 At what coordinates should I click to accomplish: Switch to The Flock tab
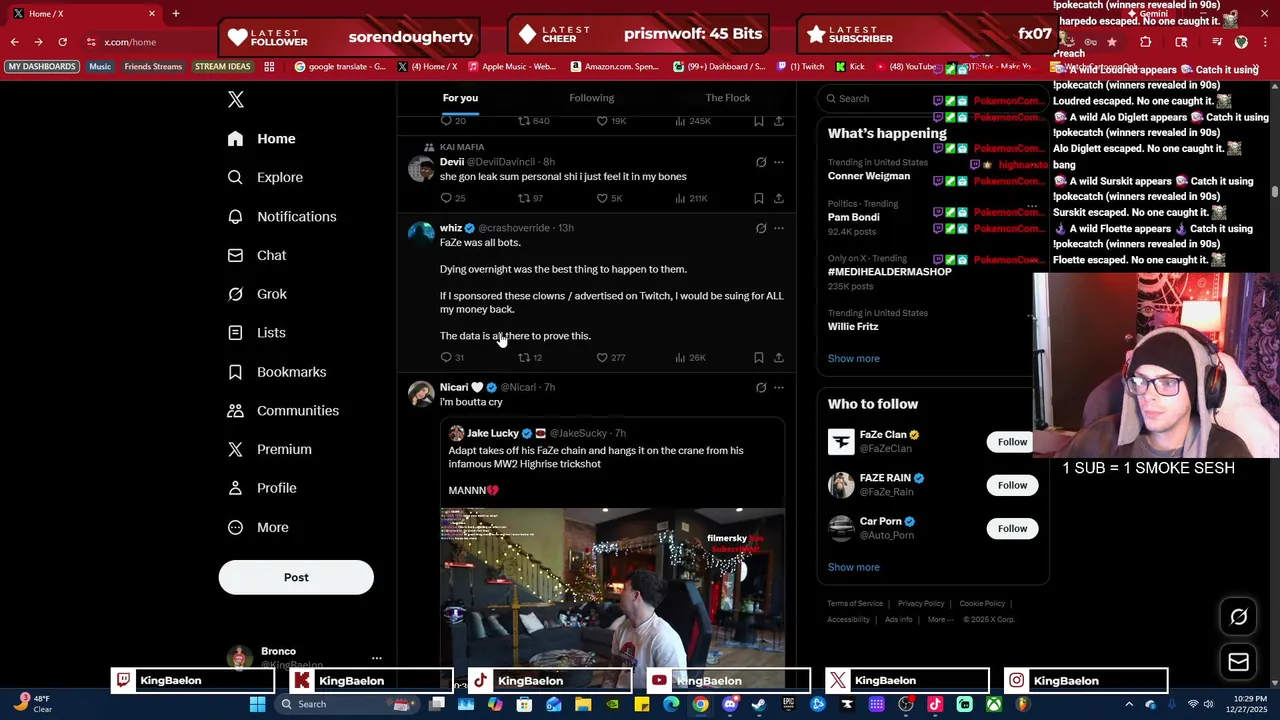(x=728, y=98)
